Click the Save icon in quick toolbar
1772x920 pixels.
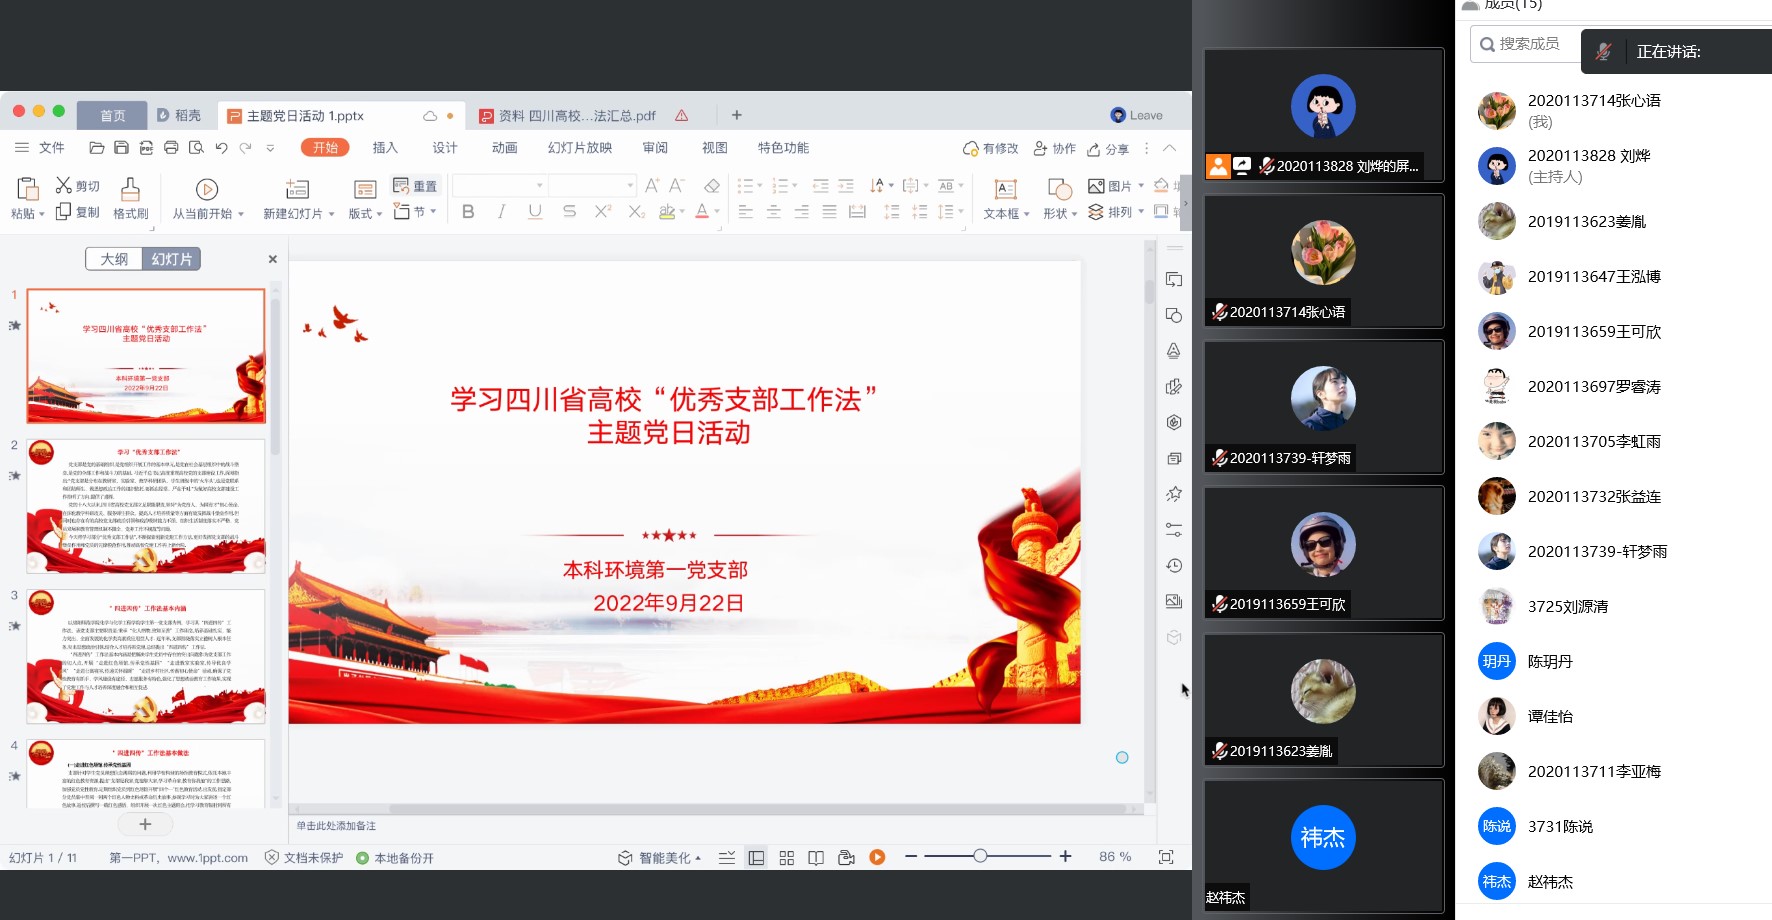point(121,148)
